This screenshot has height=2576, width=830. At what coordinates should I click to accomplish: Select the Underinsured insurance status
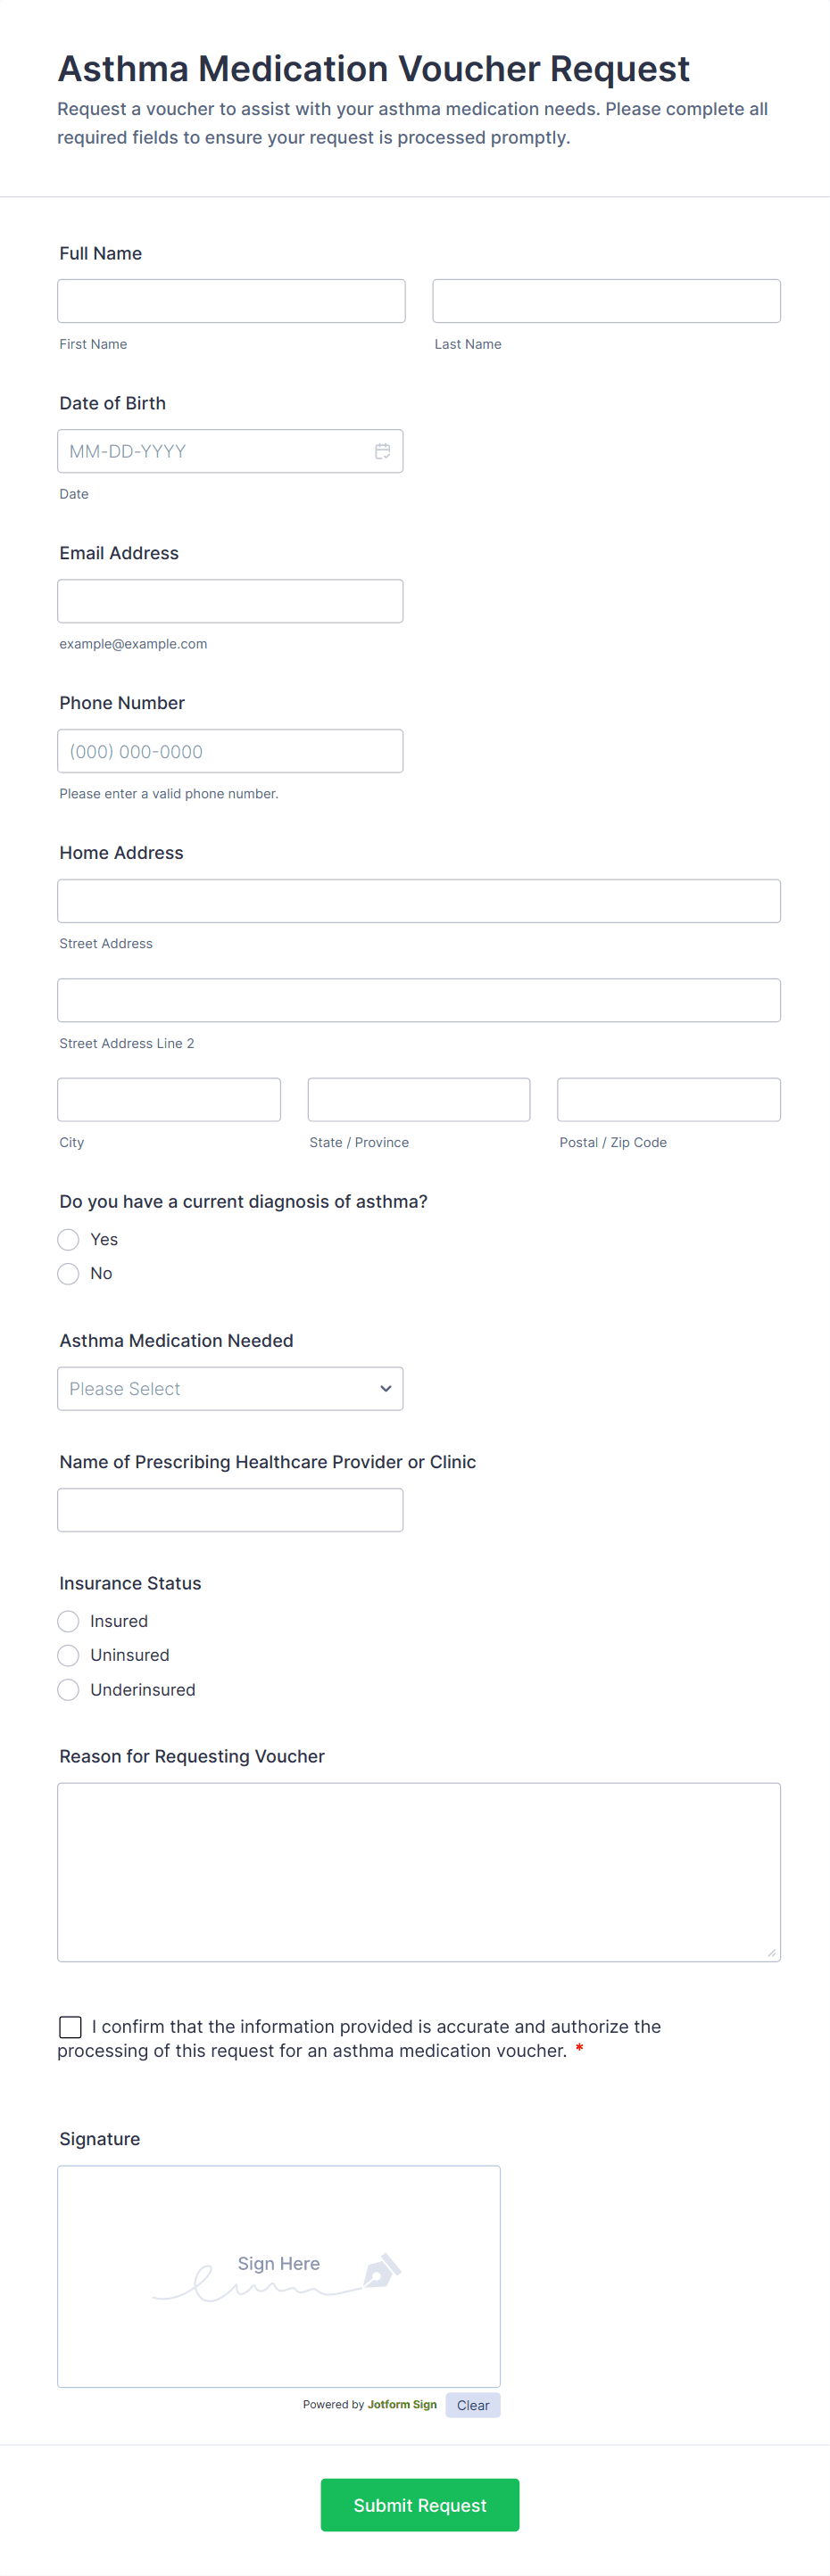pos(68,1689)
